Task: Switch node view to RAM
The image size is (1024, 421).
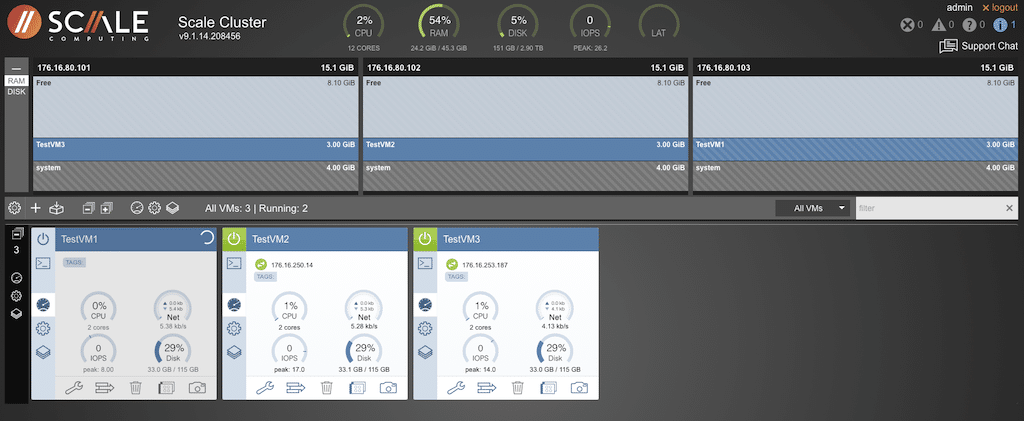Action: pyautogui.click(x=16, y=81)
